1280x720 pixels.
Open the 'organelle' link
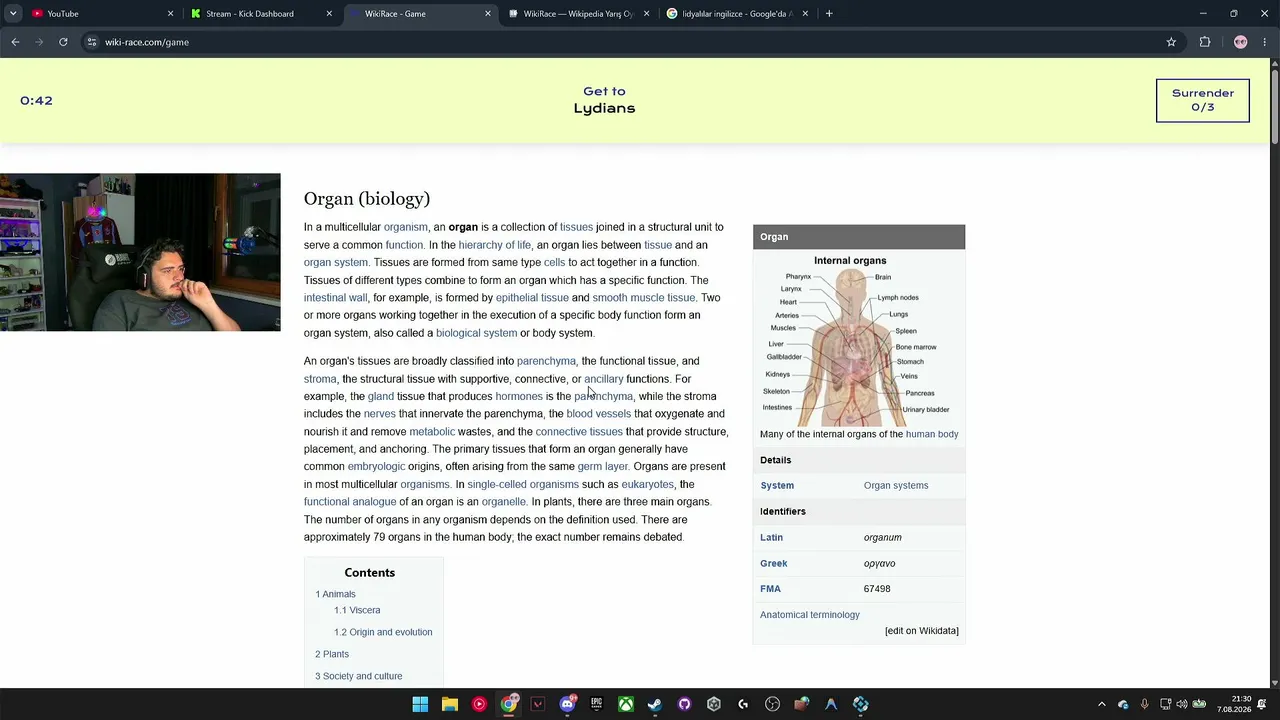pyautogui.click(x=504, y=502)
